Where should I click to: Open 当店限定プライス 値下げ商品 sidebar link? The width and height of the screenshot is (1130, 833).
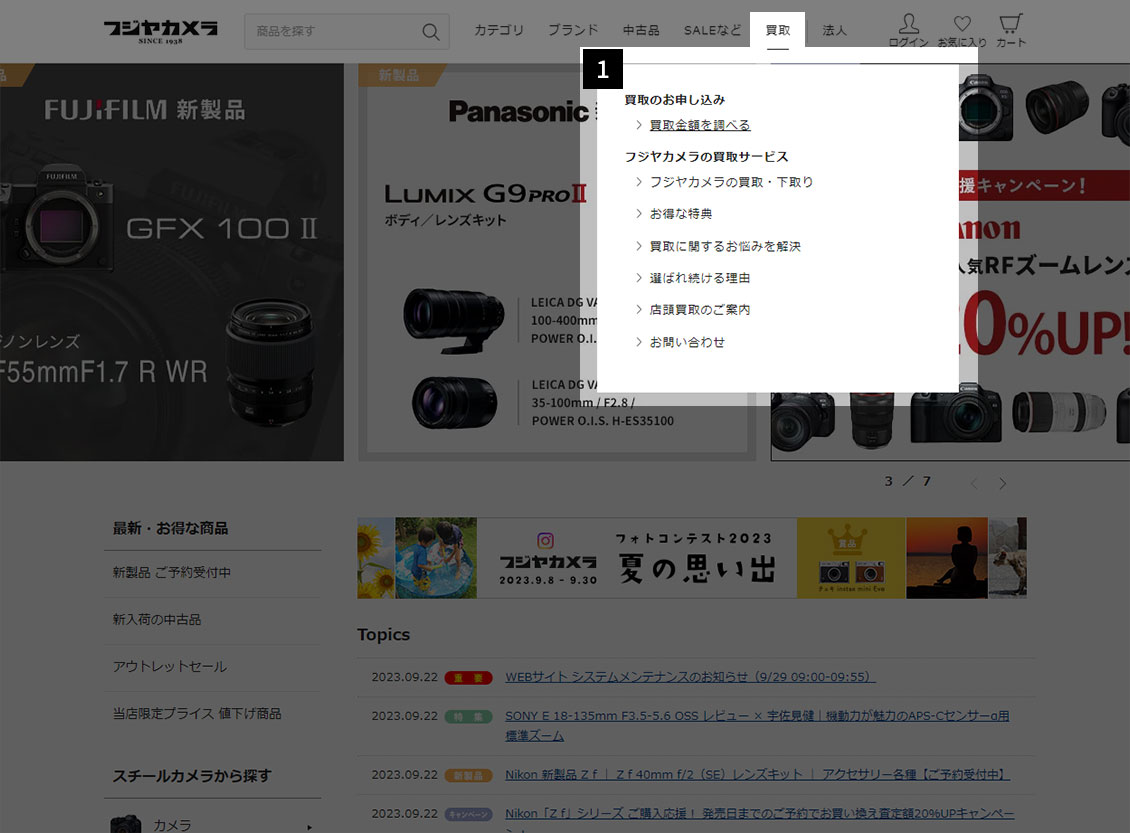tap(197, 713)
